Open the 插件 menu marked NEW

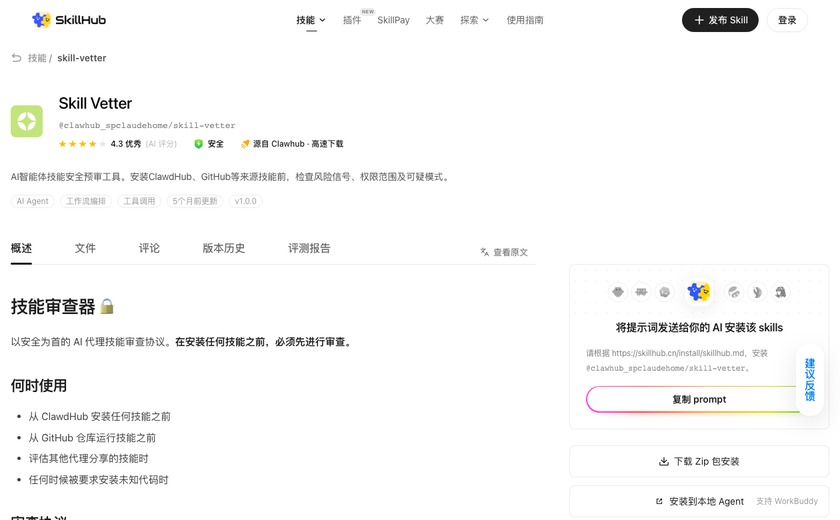[352, 20]
